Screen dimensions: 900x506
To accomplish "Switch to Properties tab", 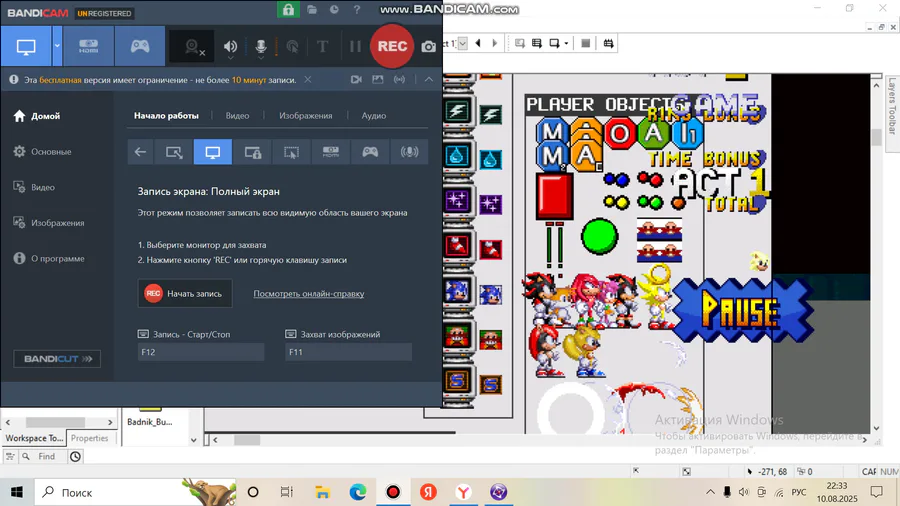I will pos(90,438).
